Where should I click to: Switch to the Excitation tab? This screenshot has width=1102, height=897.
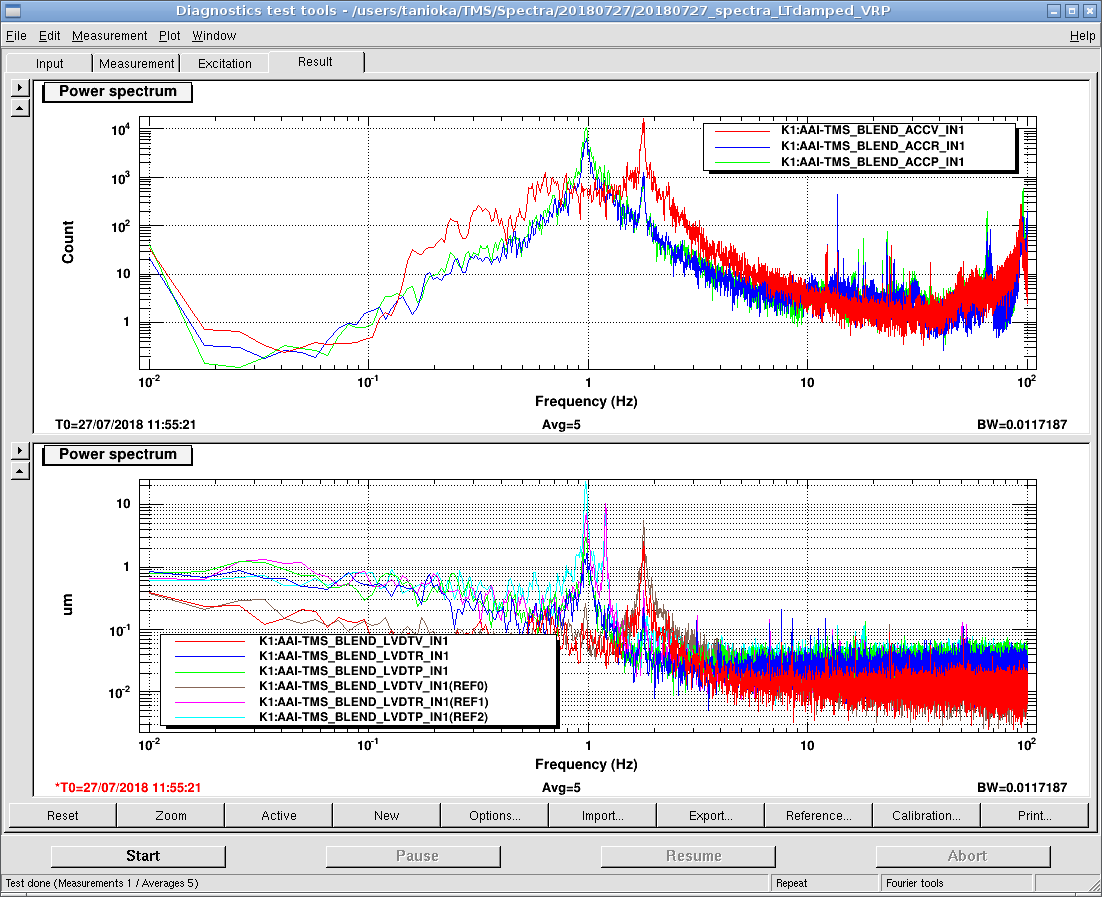pyautogui.click(x=225, y=63)
